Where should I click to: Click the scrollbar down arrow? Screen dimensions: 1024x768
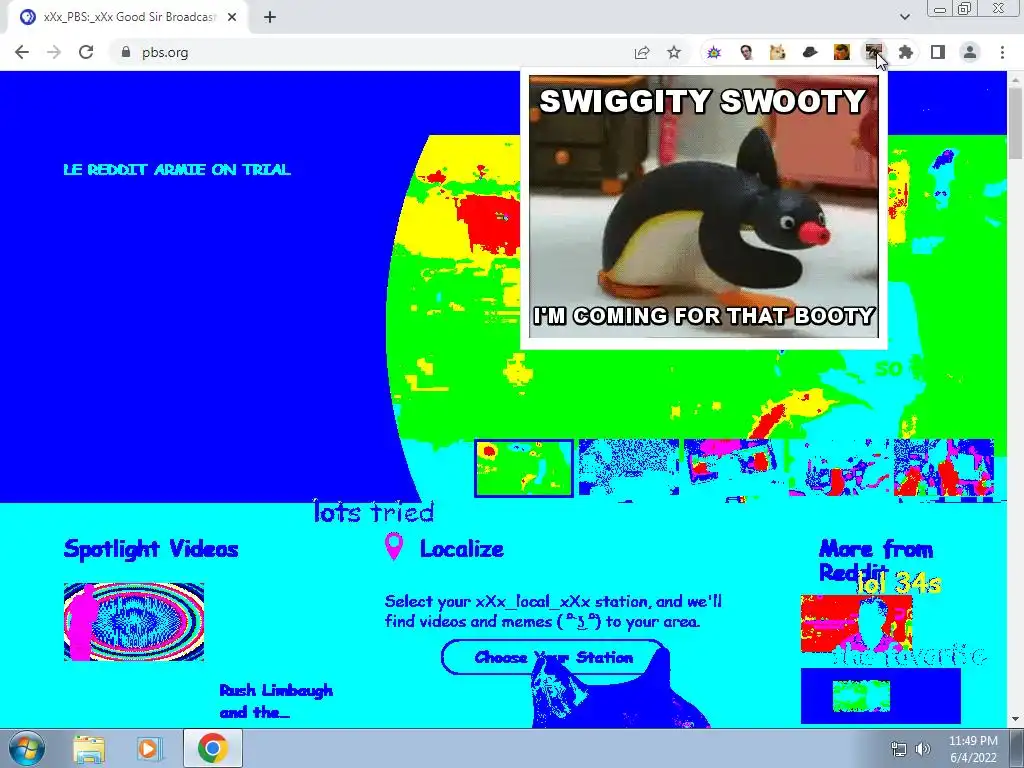[1015, 719]
